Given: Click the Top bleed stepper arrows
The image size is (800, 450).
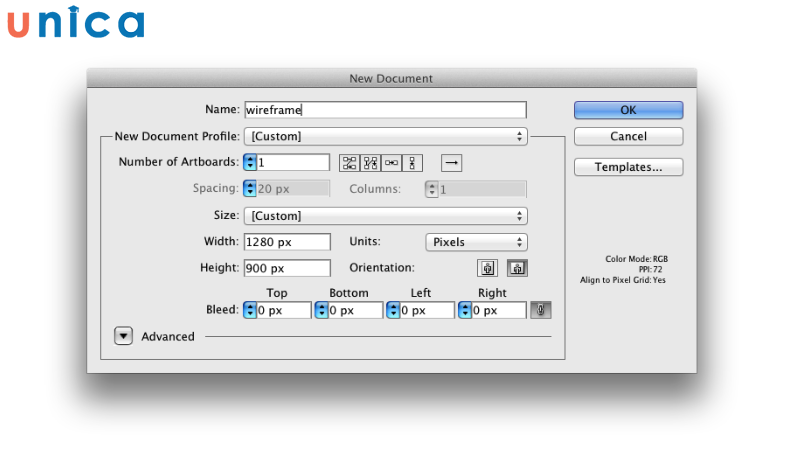Looking at the screenshot, I should [250, 311].
